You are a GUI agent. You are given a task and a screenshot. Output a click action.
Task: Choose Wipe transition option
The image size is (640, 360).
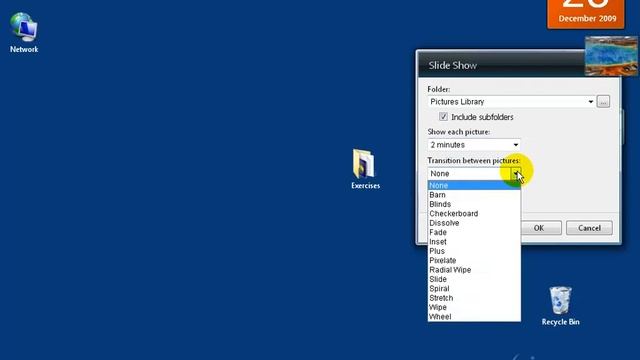(x=474, y=307)
